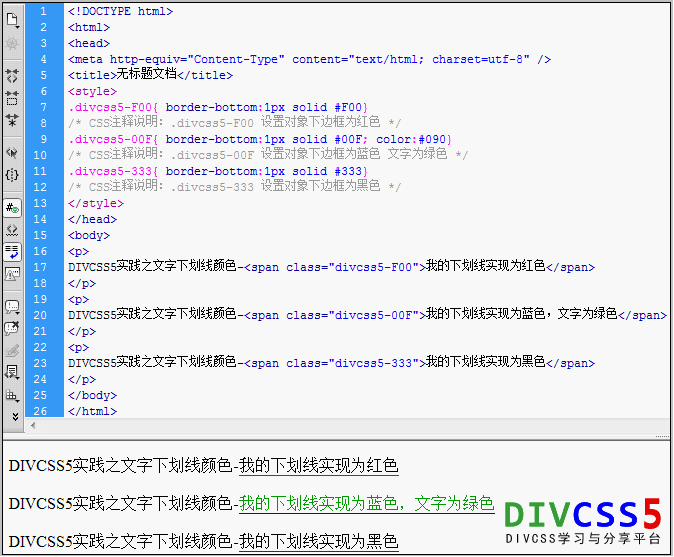The width and height of the screenshot is (674, 557).
Task: Click the .divcss5-F00 selector on line 7
Action: 110,107
